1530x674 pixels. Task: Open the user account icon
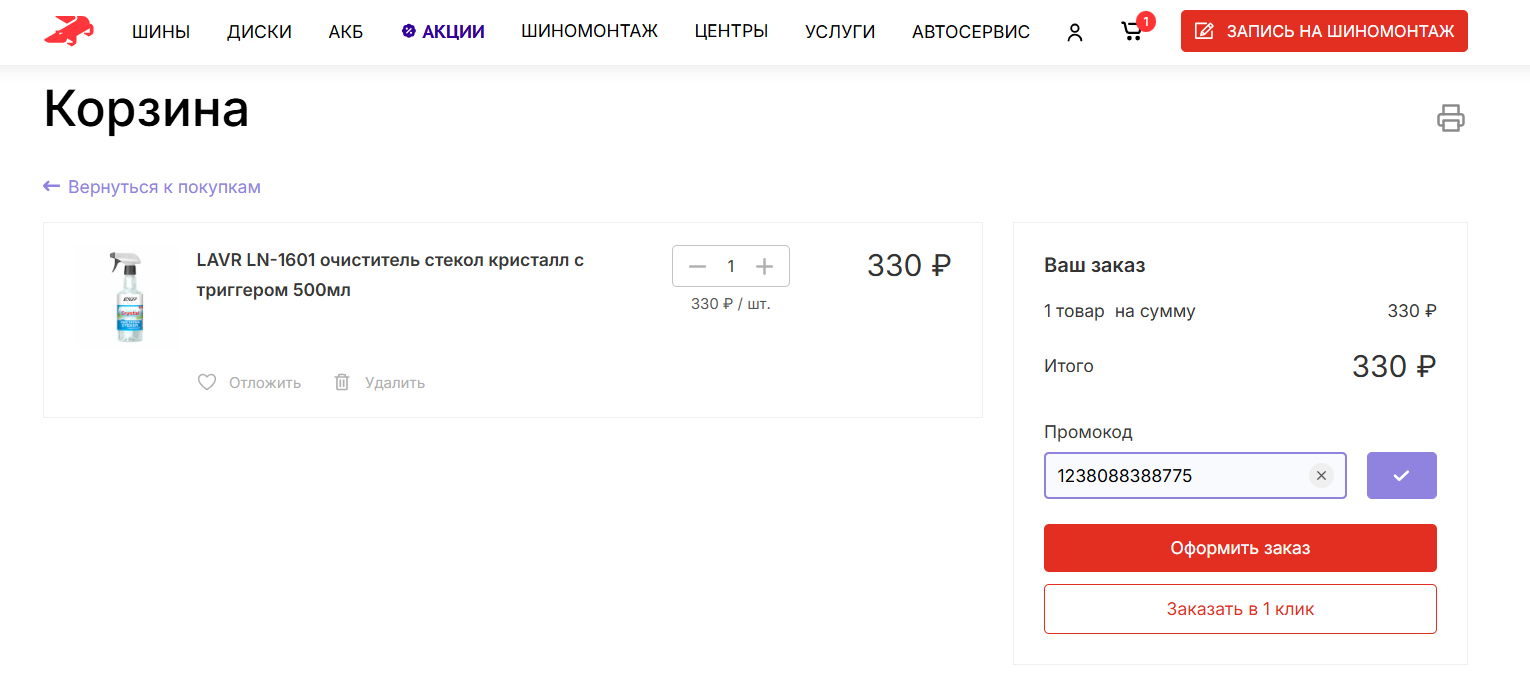pos(1075,32)
